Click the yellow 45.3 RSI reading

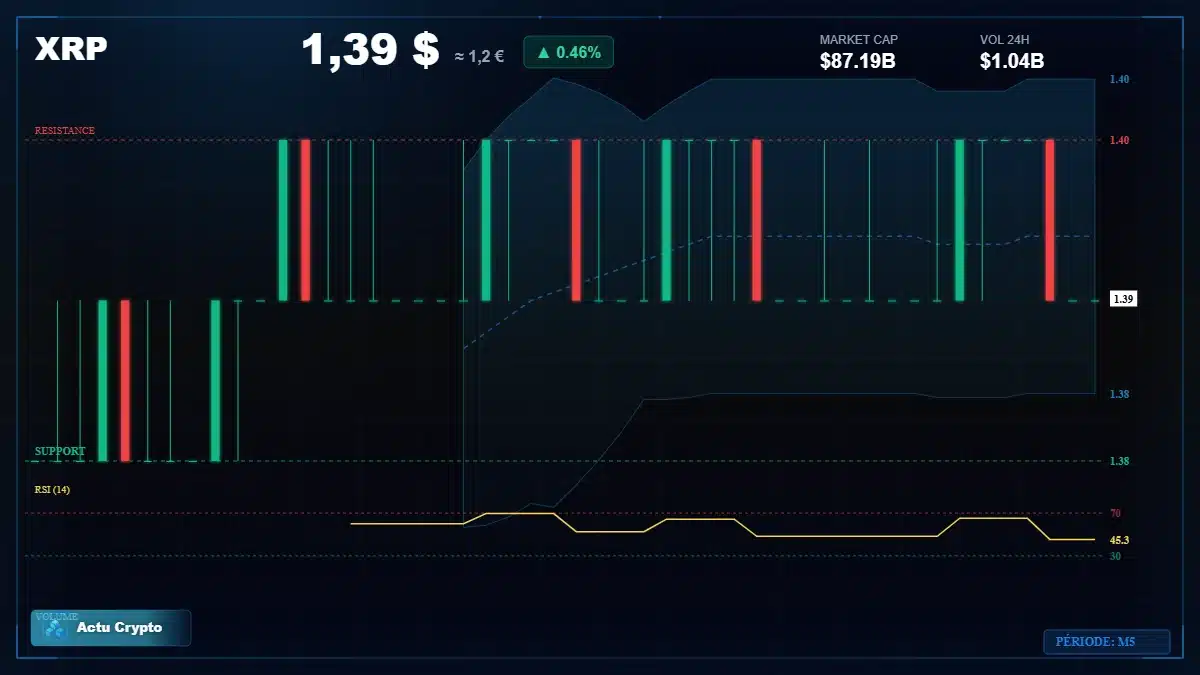coord(1119,540)
